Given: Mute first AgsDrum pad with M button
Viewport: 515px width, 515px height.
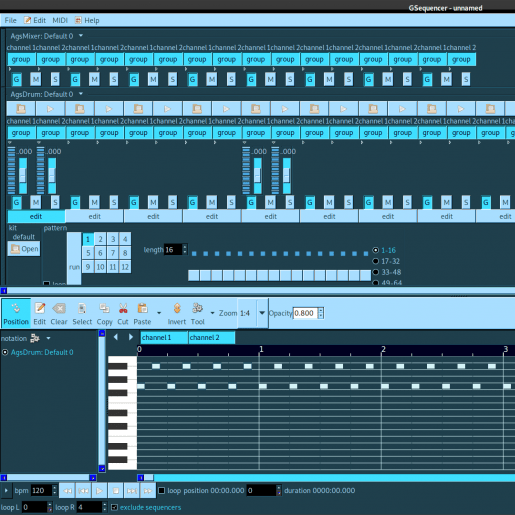Looking at the screenshot, I should pos(36,202).
